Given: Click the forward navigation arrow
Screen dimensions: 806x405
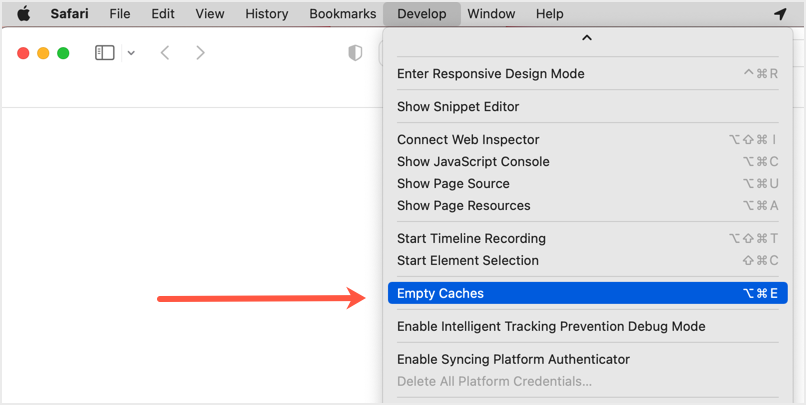Looking at the screenshot, I should click(200, 53).
